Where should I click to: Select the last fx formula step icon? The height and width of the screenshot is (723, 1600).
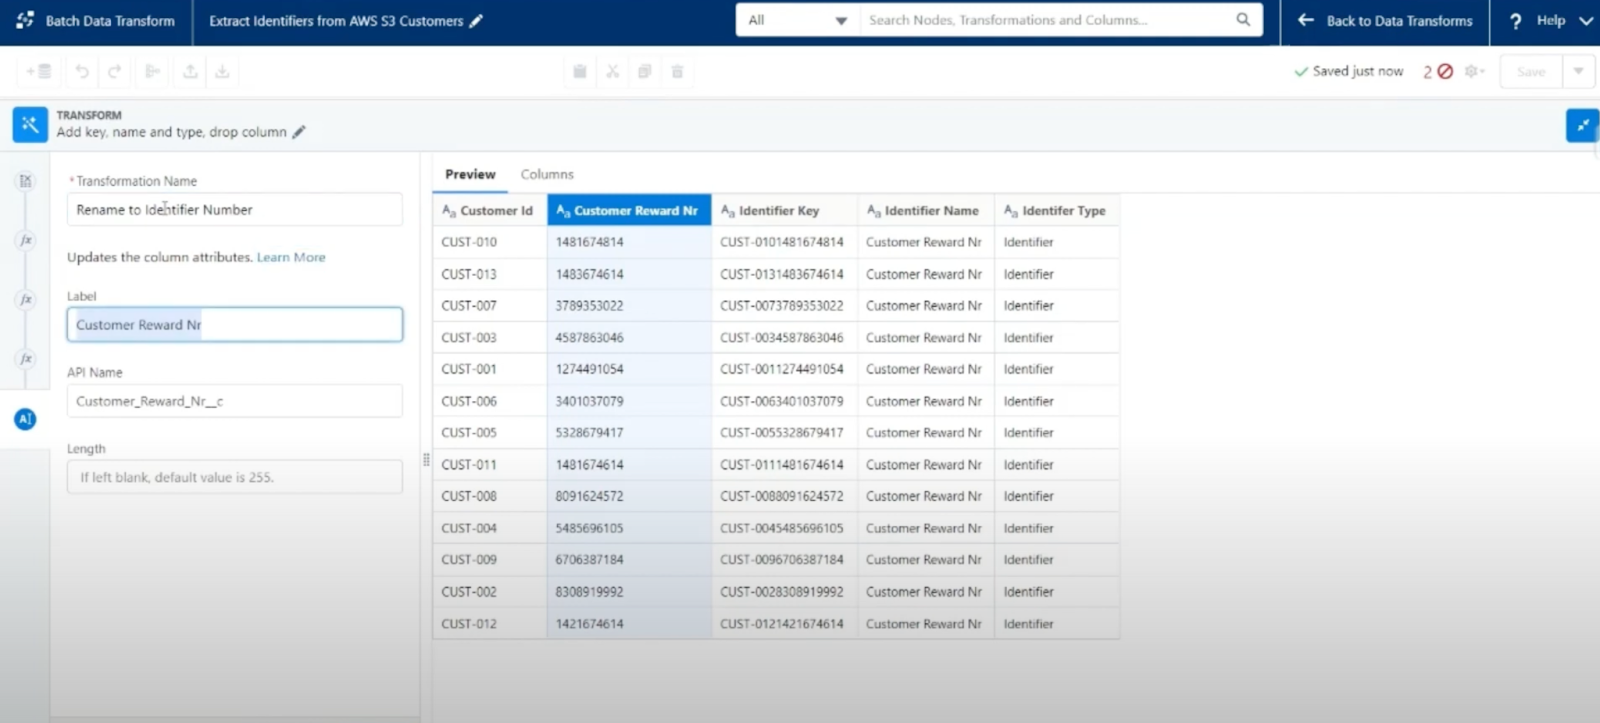(x=26, y=358)
